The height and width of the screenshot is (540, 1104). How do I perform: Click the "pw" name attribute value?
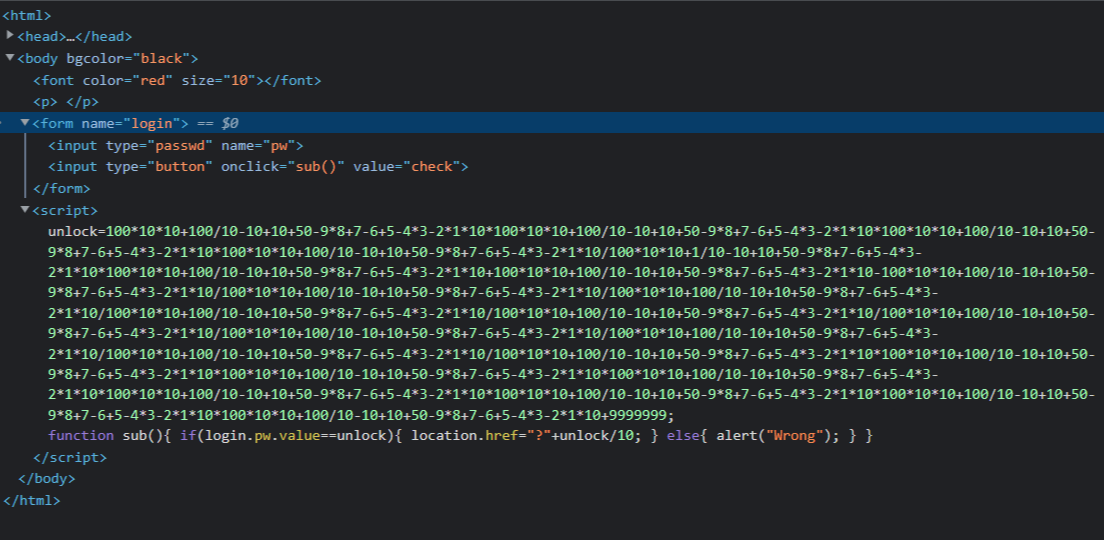click(282, 146)
